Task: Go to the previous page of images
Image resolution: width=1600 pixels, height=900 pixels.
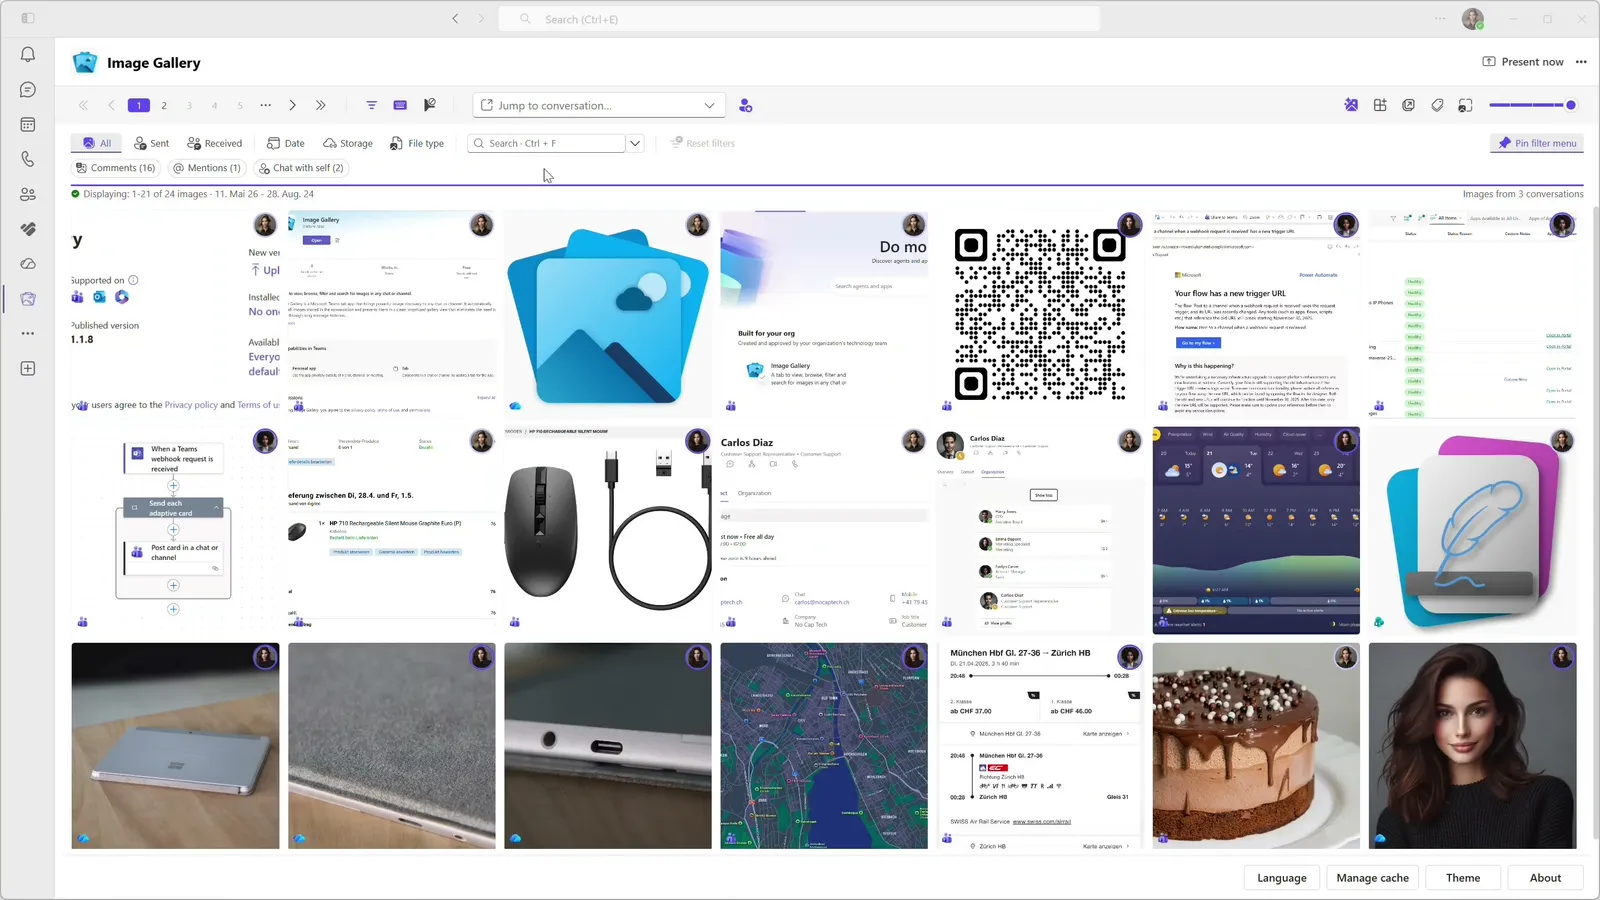Action: [x=111, y=105]
